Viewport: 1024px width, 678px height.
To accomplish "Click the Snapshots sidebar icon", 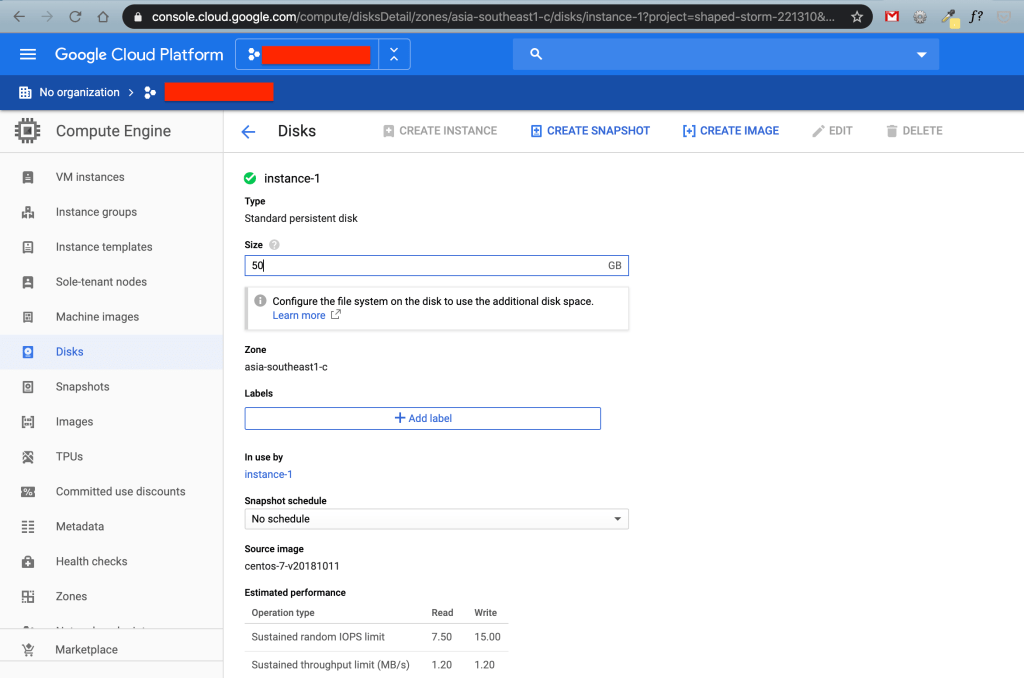I will coord(28,387).
